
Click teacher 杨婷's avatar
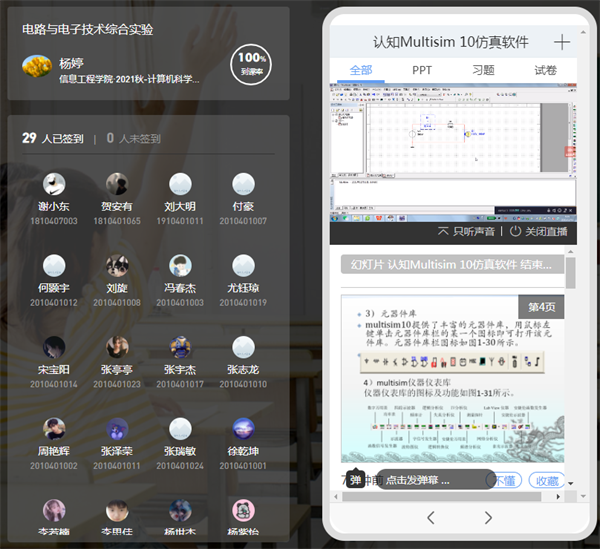click(x=37, y=66)
